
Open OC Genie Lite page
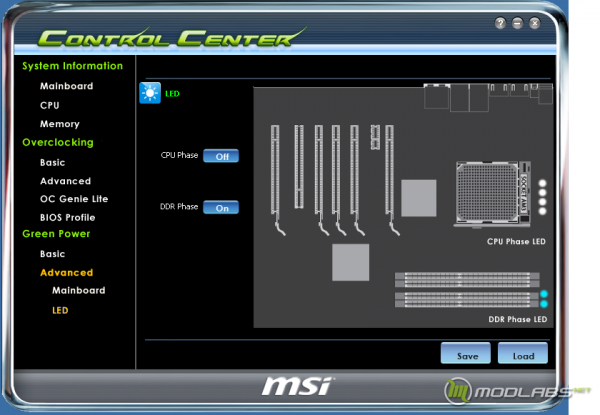74,199
